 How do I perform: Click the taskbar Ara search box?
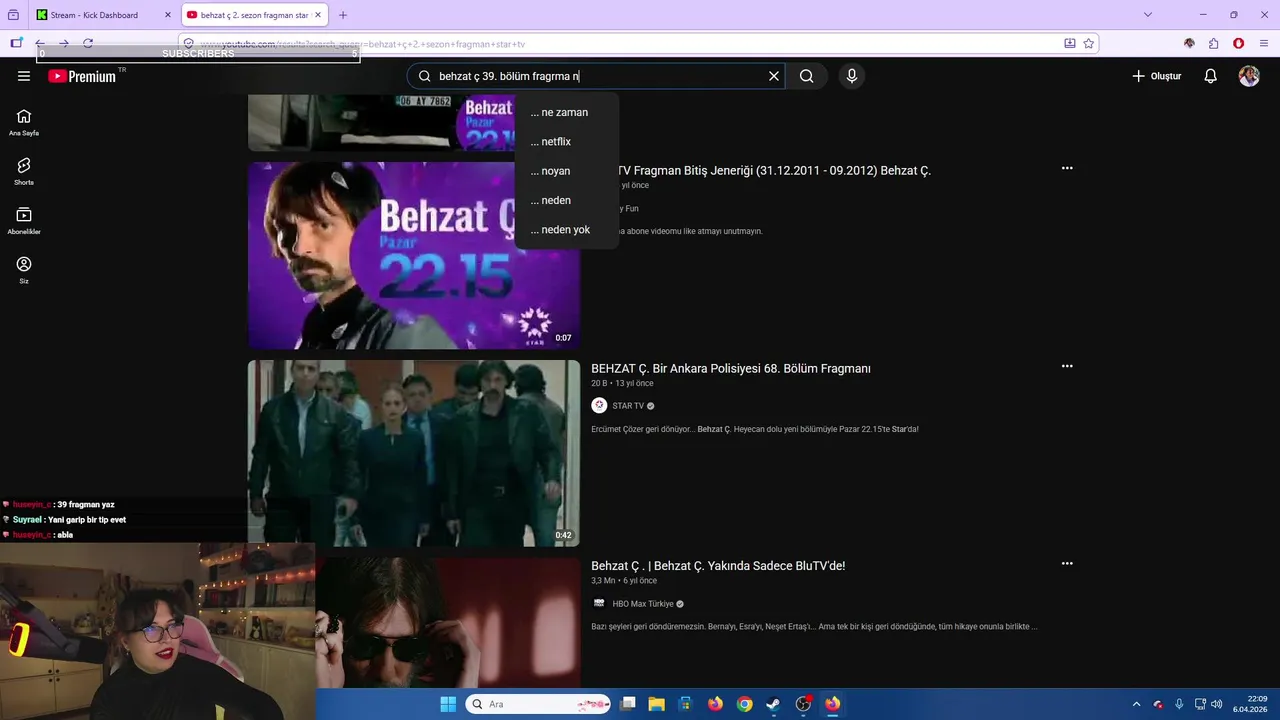pos(538,704)
